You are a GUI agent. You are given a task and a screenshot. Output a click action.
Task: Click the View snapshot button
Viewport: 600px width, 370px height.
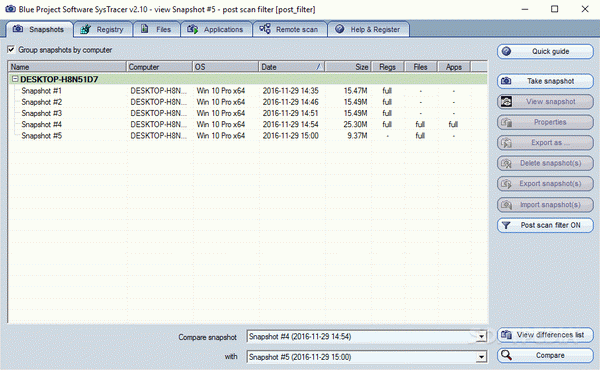point(545,102)
